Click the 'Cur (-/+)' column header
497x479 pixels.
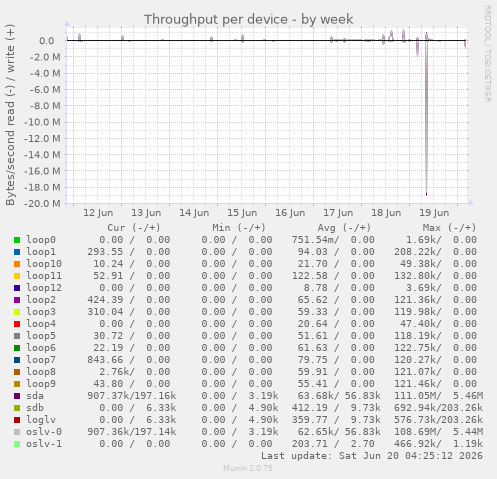(x=134, y=228)
